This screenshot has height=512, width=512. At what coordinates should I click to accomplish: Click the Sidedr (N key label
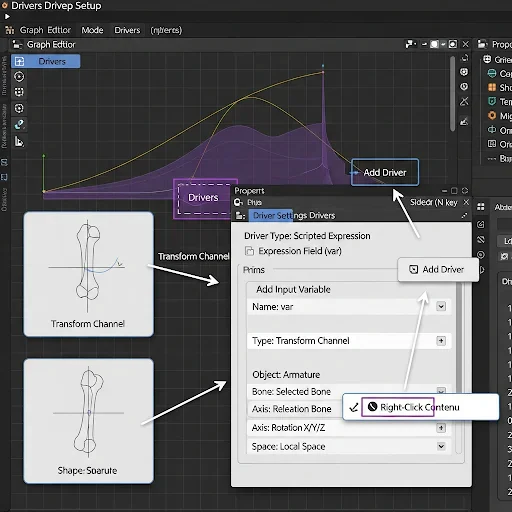433,202
